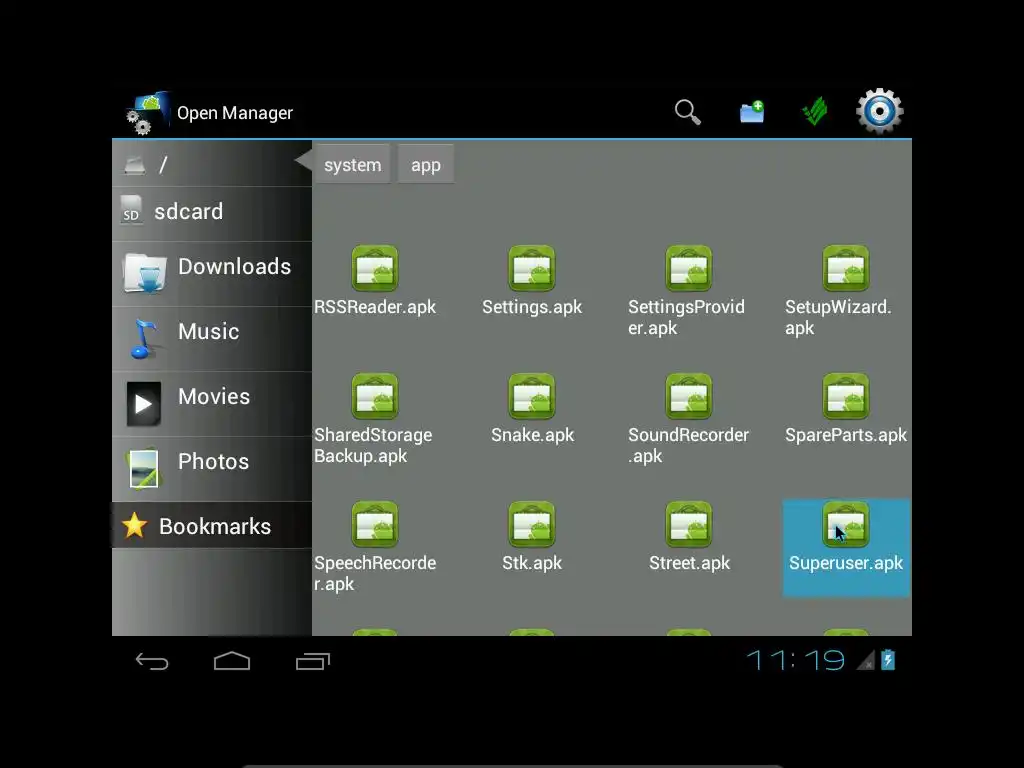Image resolution: width=1024 pixels, height=768 pixels.
Task: Tap the Open Manager app logo
Action: pos(147,112)
